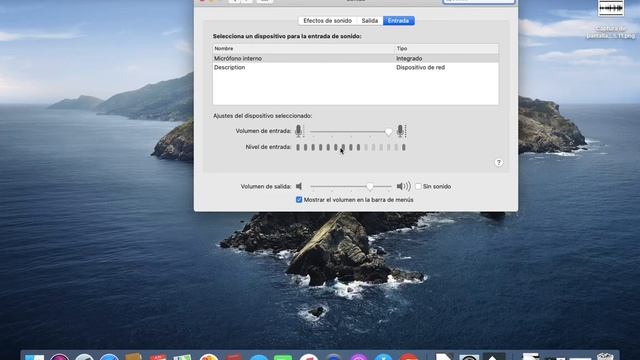Viewport: 640px width, 360px height.
Task: Select the Entrada tab
Action: coord(398,21)
